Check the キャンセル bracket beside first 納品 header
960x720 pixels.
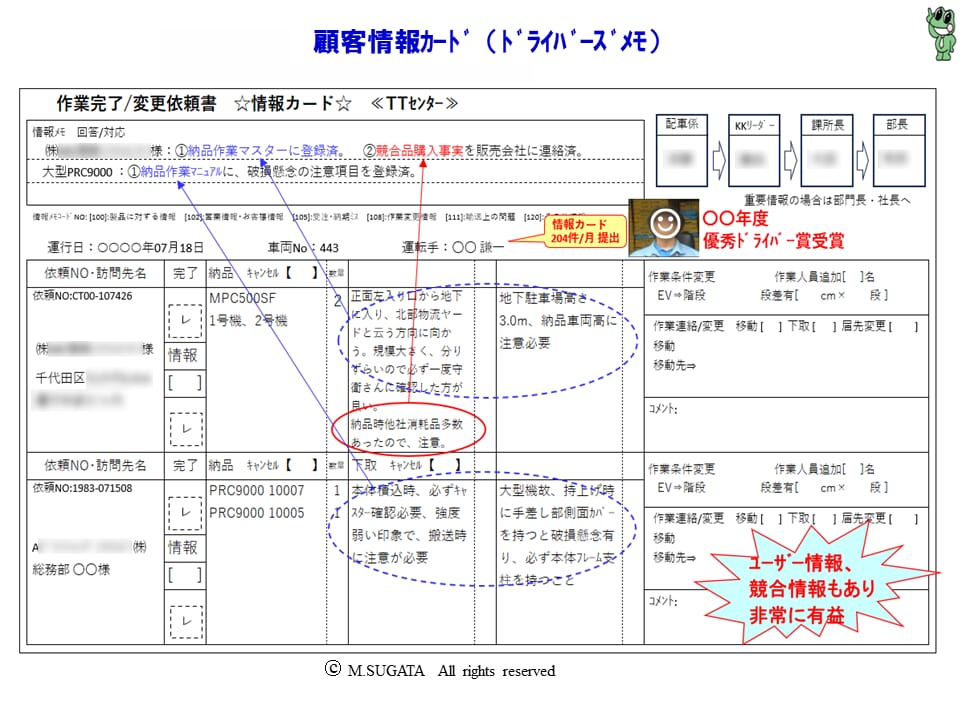[302, 273]
